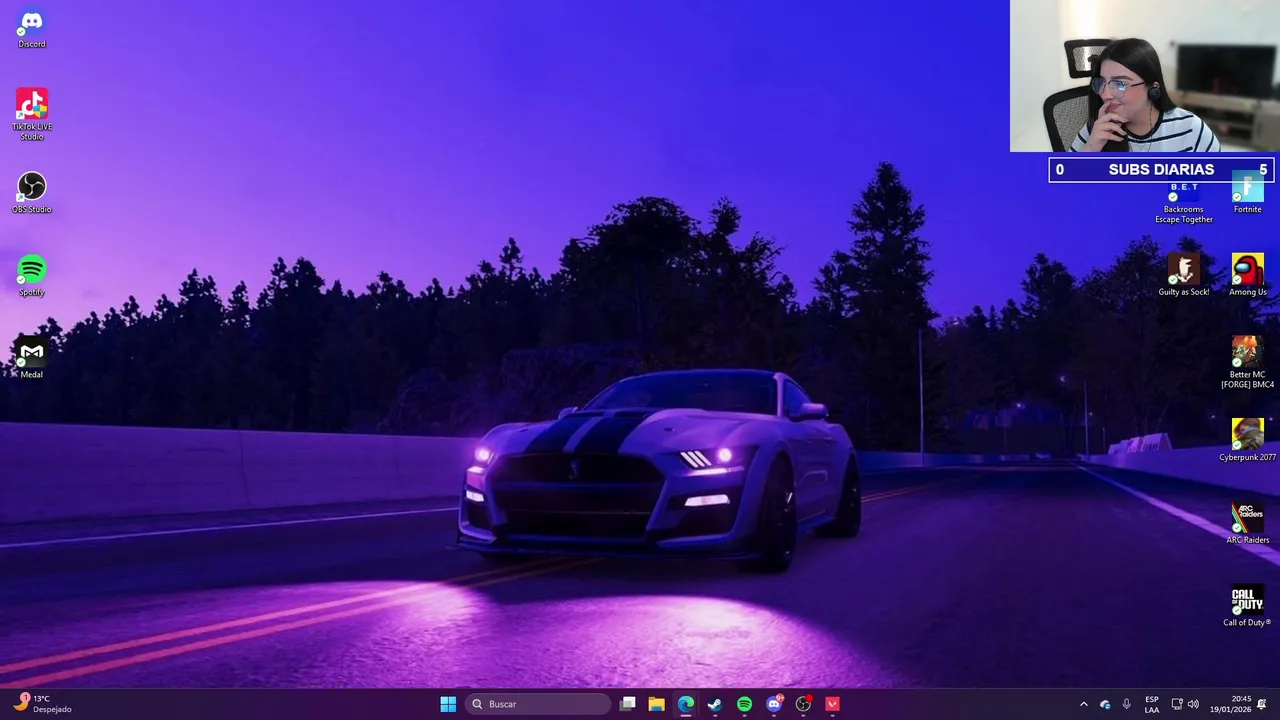Open the notification bell in taskbar
Screen dimensions: 1280x720
[x=1262, y=704]
